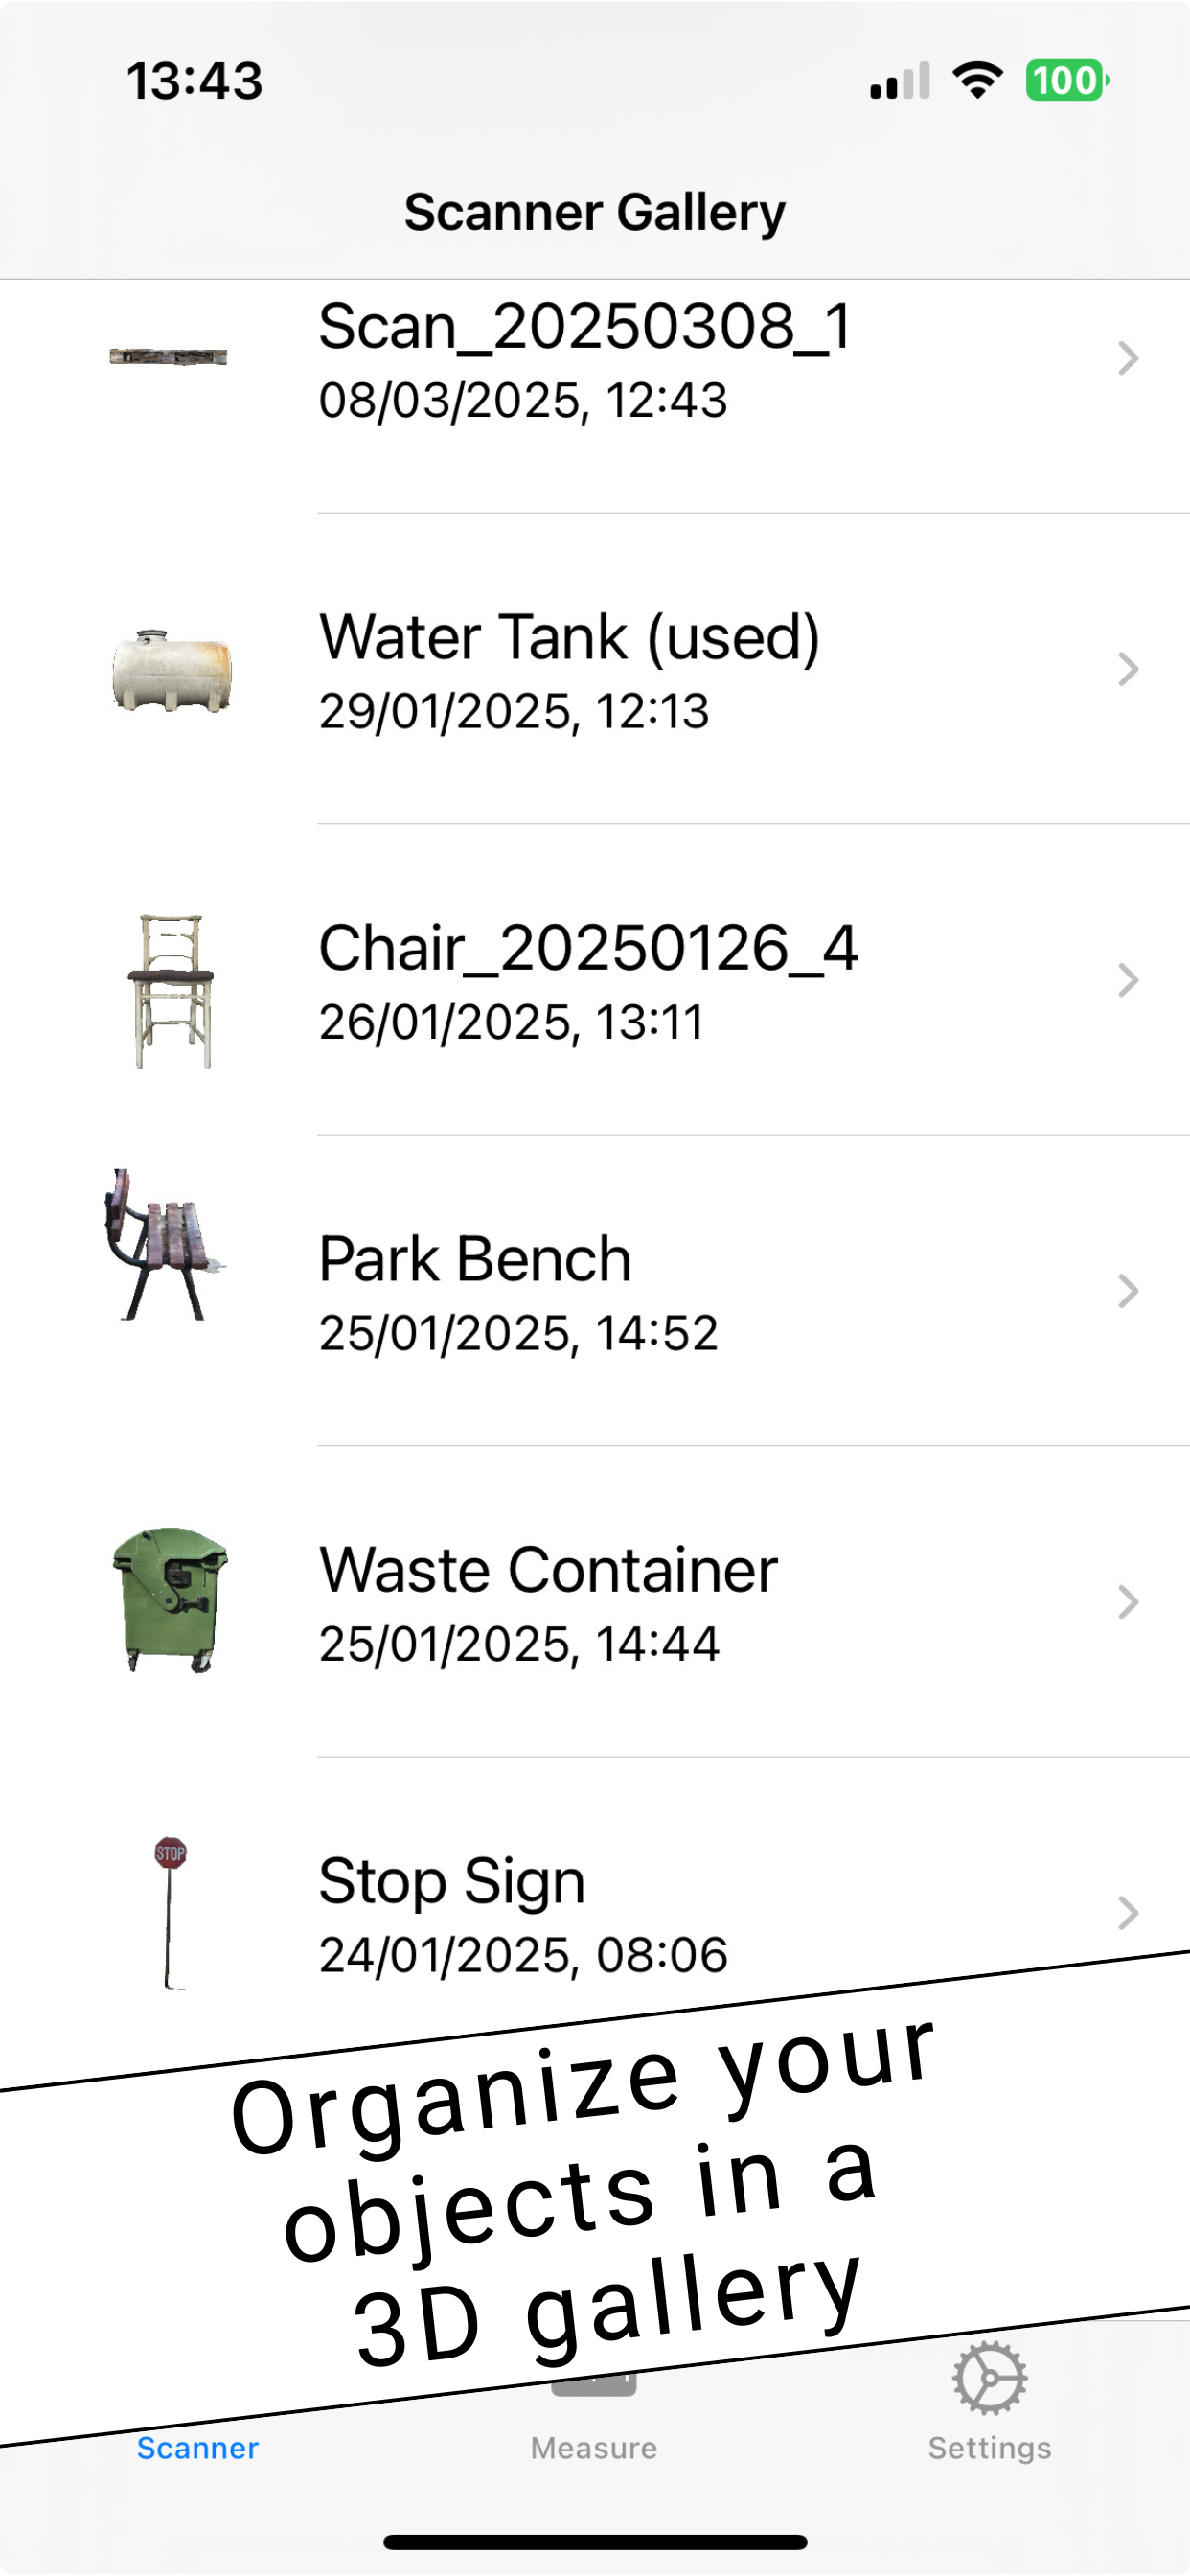Tap the Settings gear icon
This screenshot has height=2576, width=1190.
pos(989,2378)
